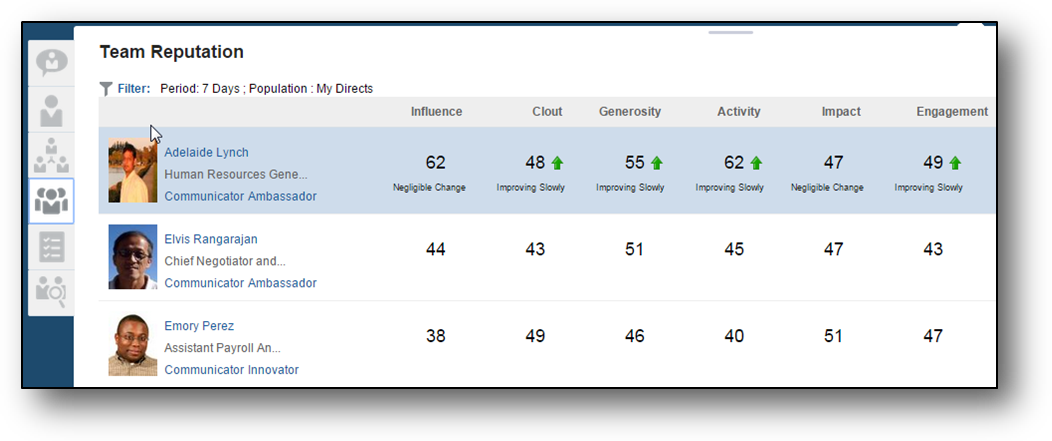
Task: Select the team group sidebar icon
Action: [51, 201]
